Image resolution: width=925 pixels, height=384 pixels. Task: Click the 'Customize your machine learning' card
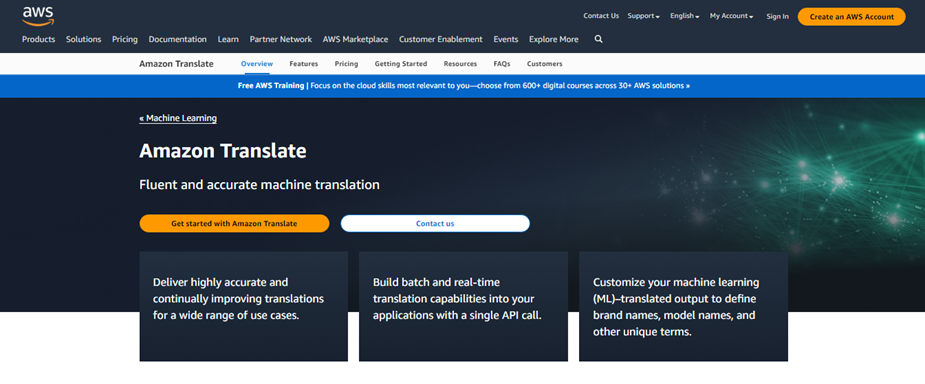683,306
